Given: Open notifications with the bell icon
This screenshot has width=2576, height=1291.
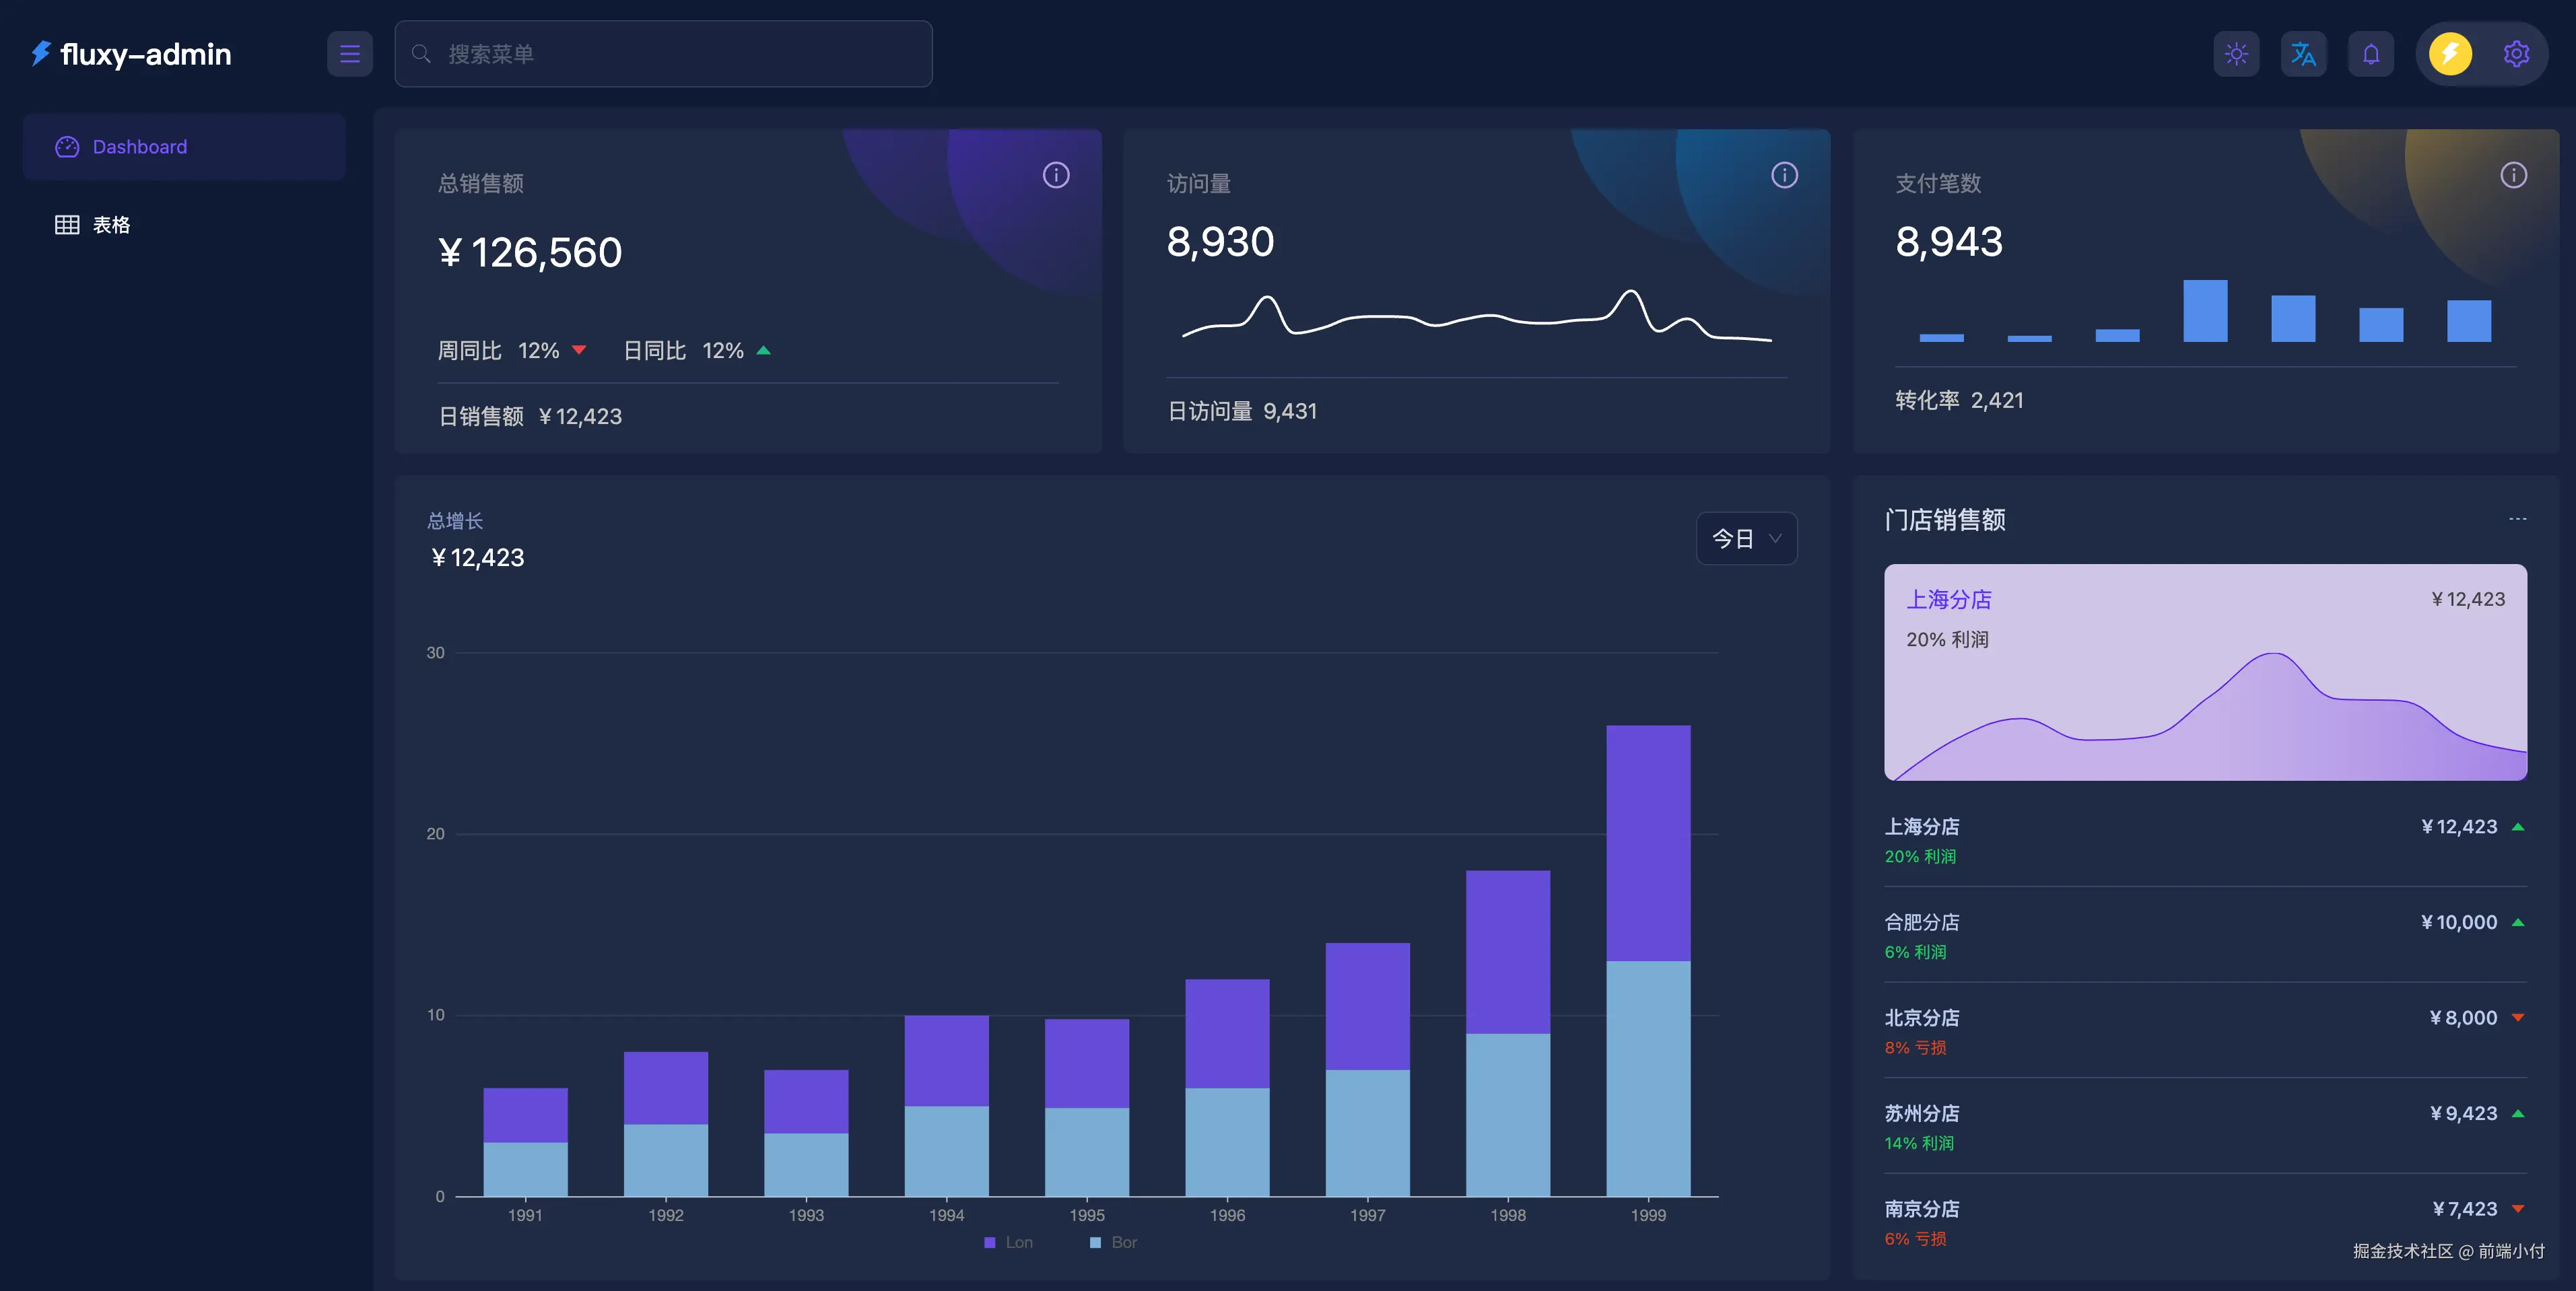Looking at the screenshot, I should tap(2370, 54).
